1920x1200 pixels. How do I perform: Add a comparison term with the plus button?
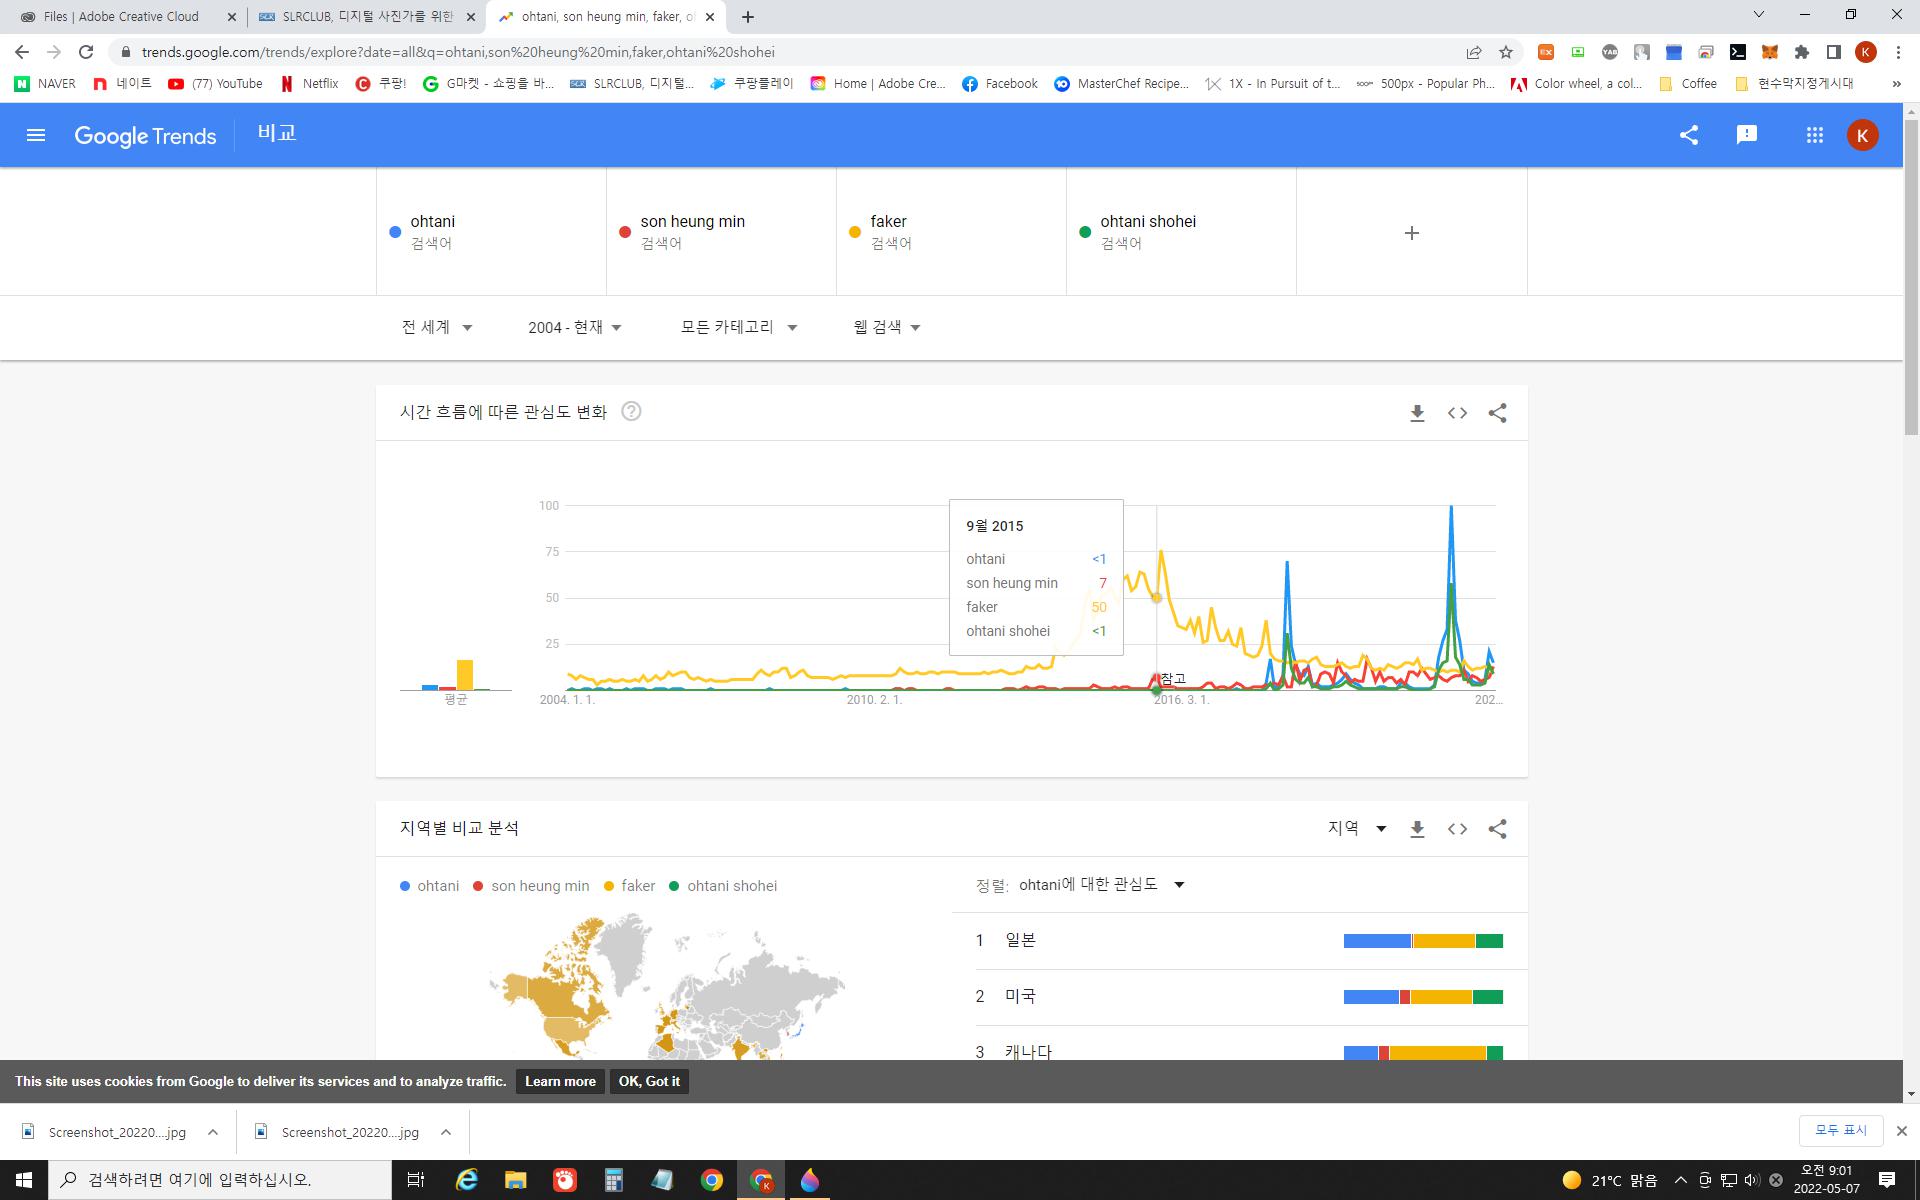[x=1412, y=233]
